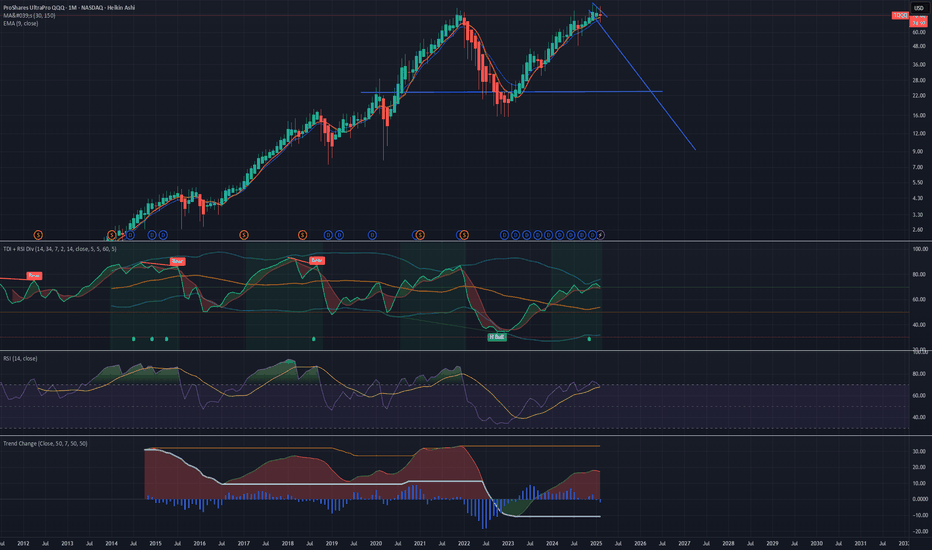
Task: Click the 2012 stock split marker
Action: tap(38, 235)
